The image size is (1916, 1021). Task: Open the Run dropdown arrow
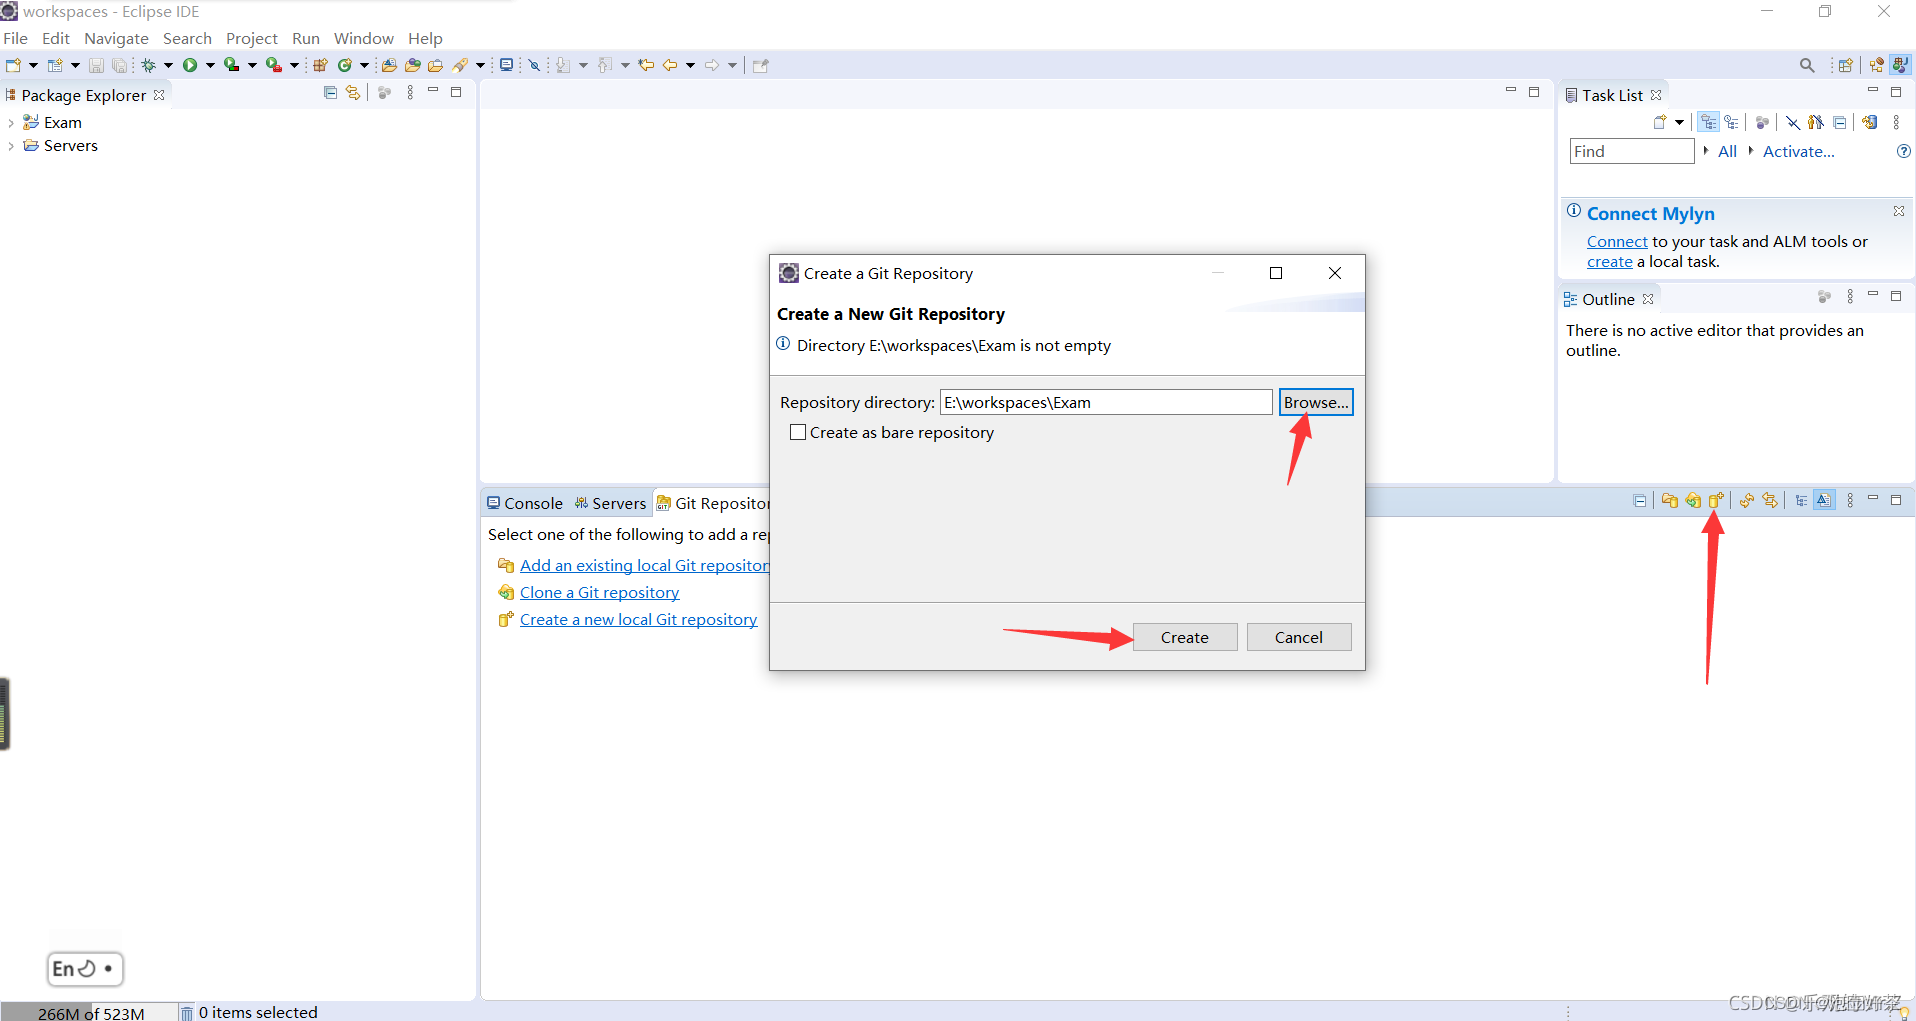(210, 65)
